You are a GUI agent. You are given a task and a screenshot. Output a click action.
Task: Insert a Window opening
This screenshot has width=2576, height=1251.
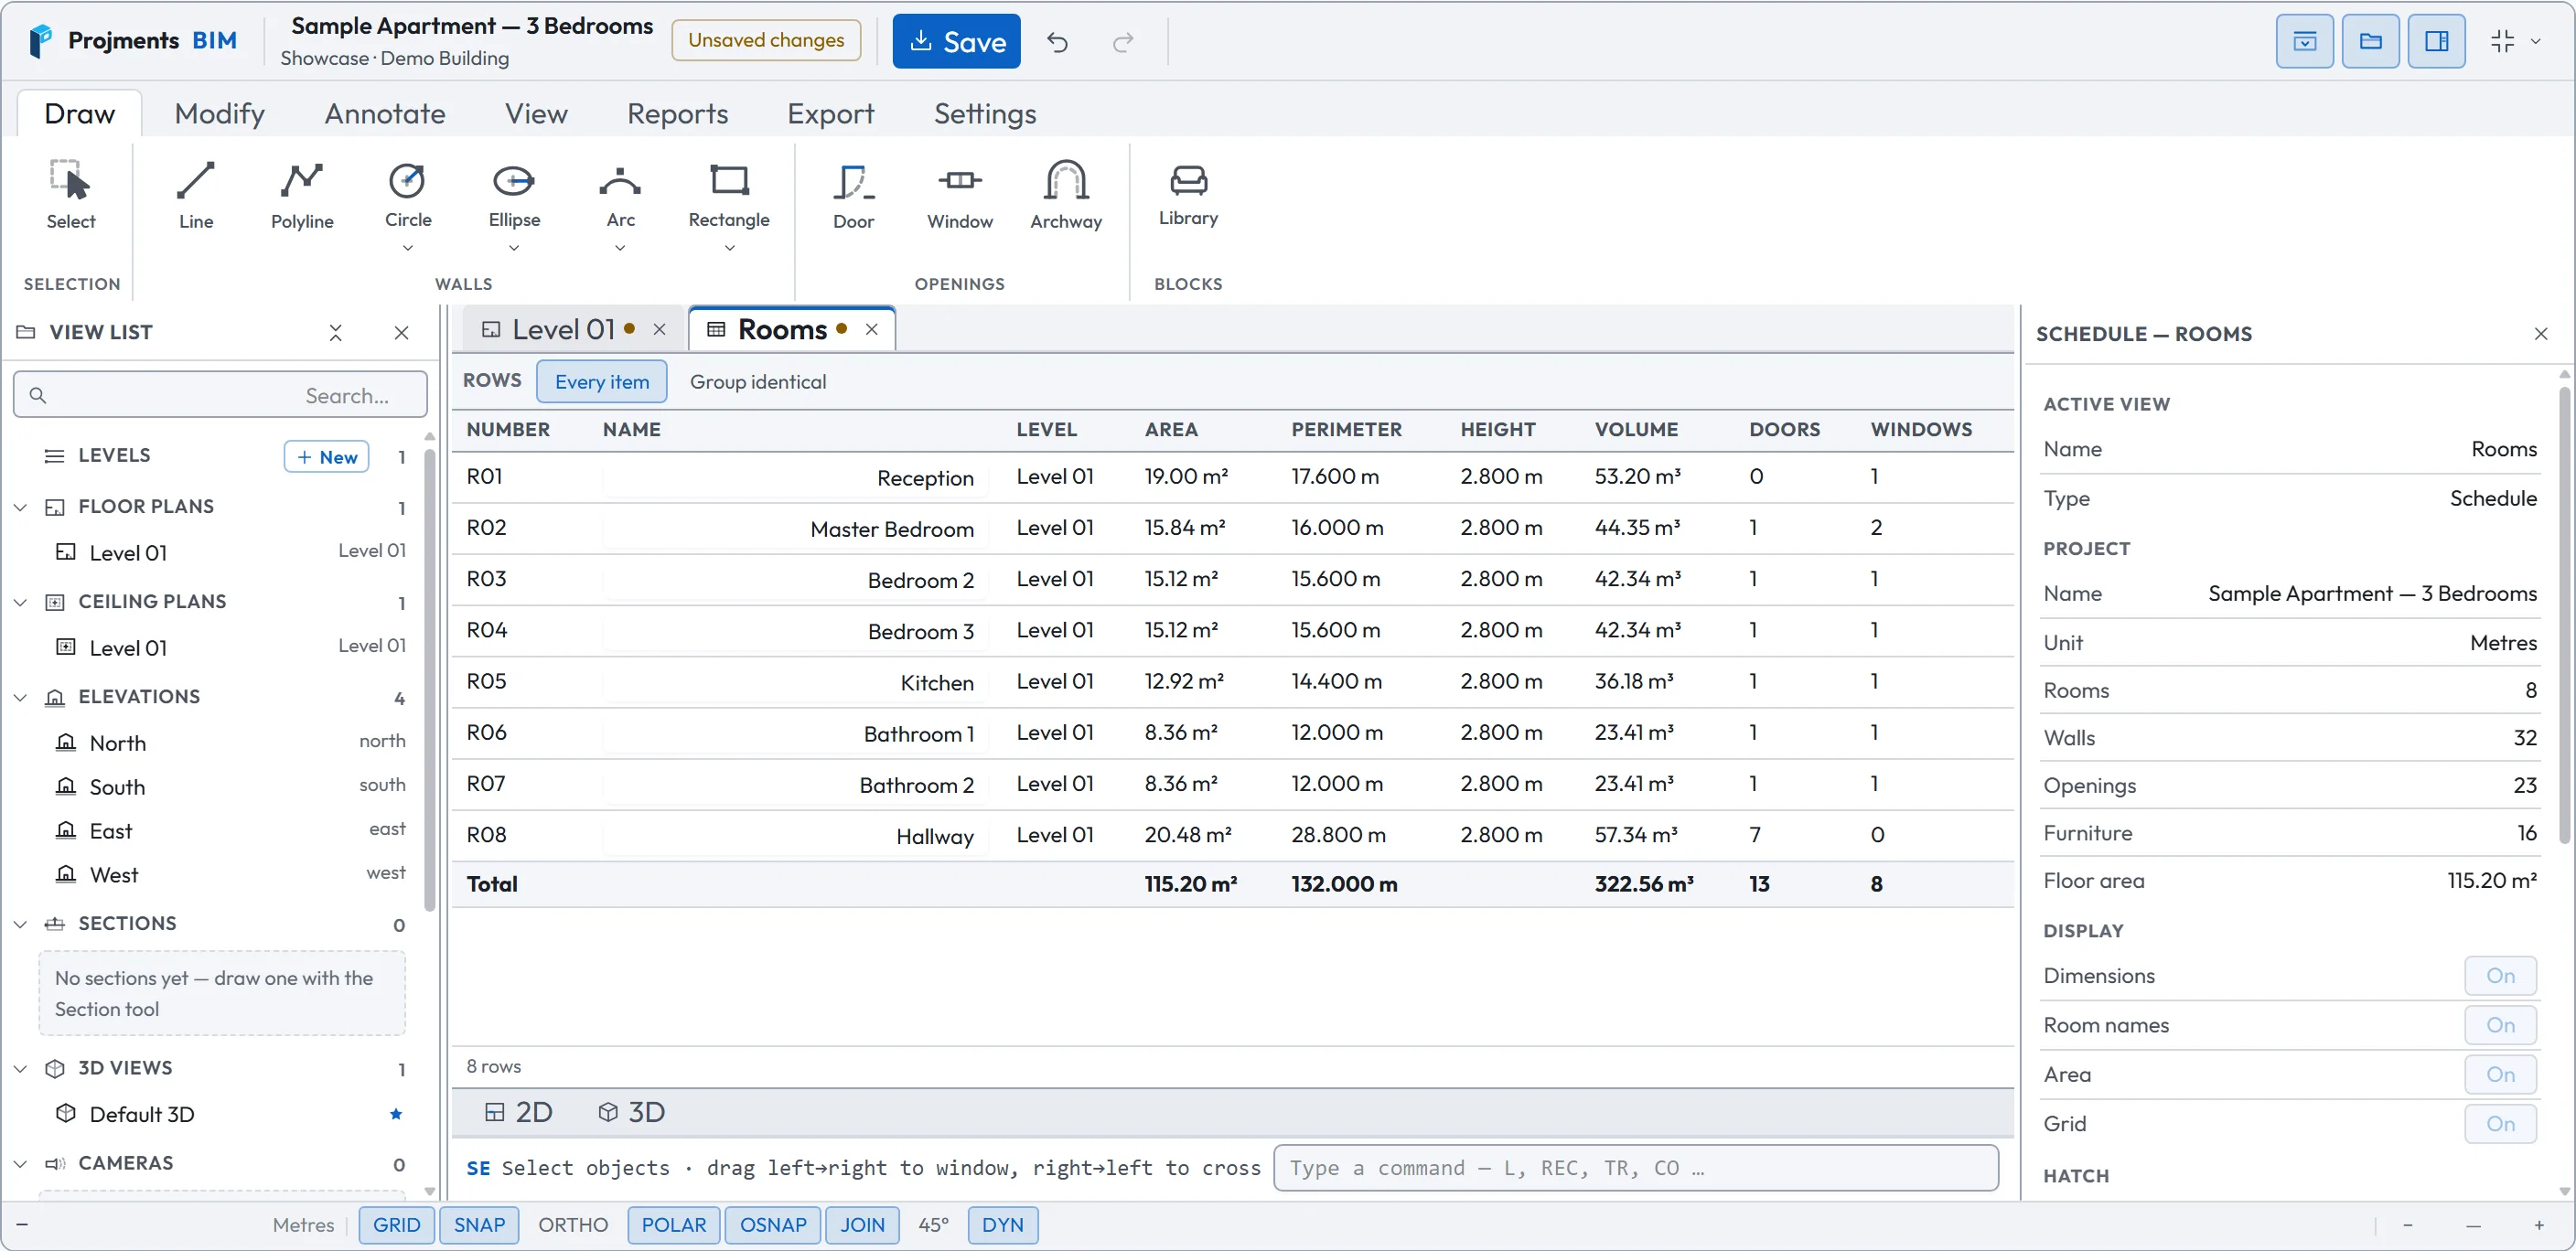point(959,197)
